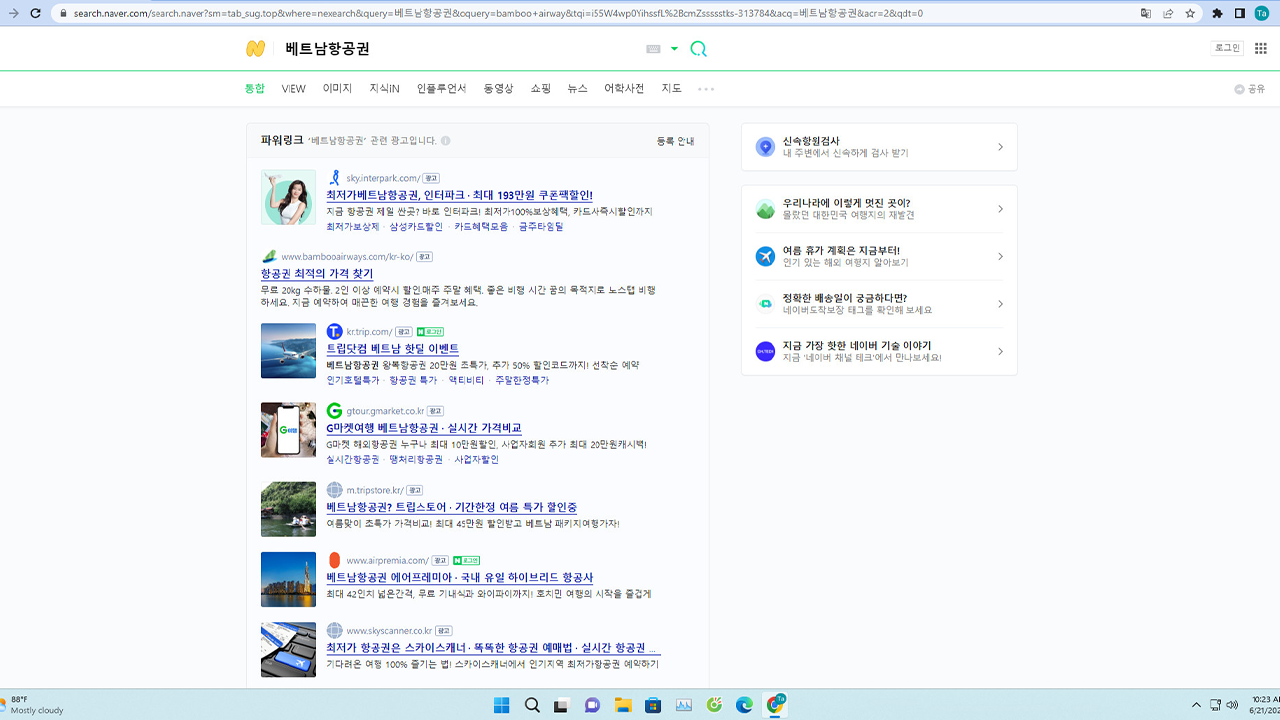
Task: Bookmark this page with the star icon
Action: [x=1190, y=14]
